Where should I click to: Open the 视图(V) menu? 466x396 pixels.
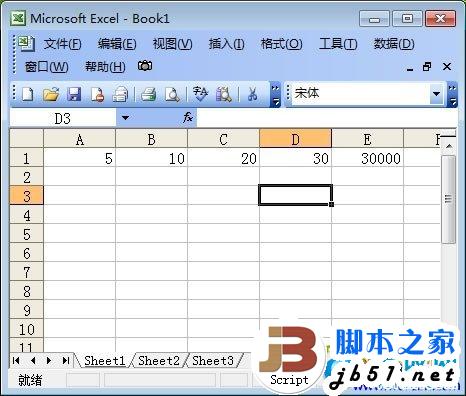point(172,44)
